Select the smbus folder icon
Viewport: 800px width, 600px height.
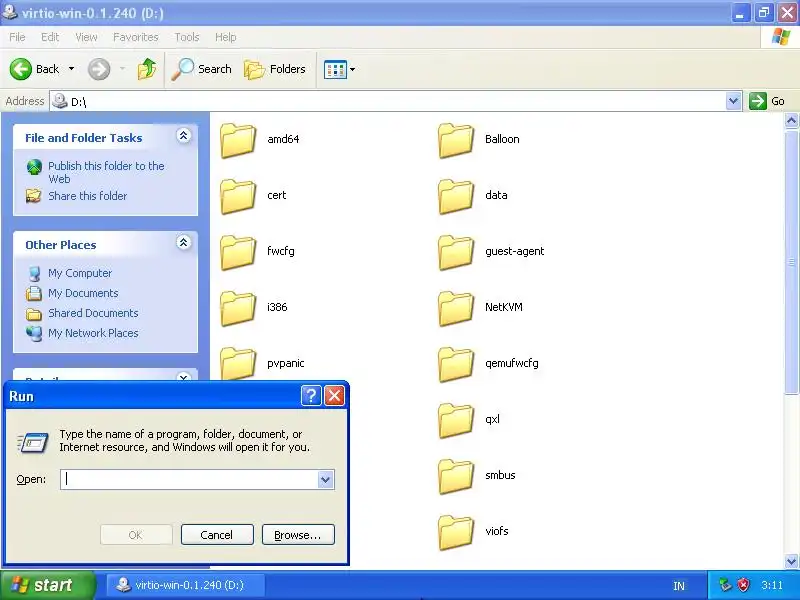(x=456, y=477)
